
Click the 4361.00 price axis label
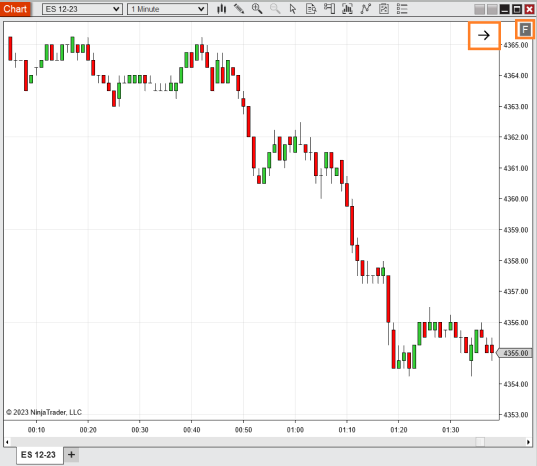tap(516, 168)
